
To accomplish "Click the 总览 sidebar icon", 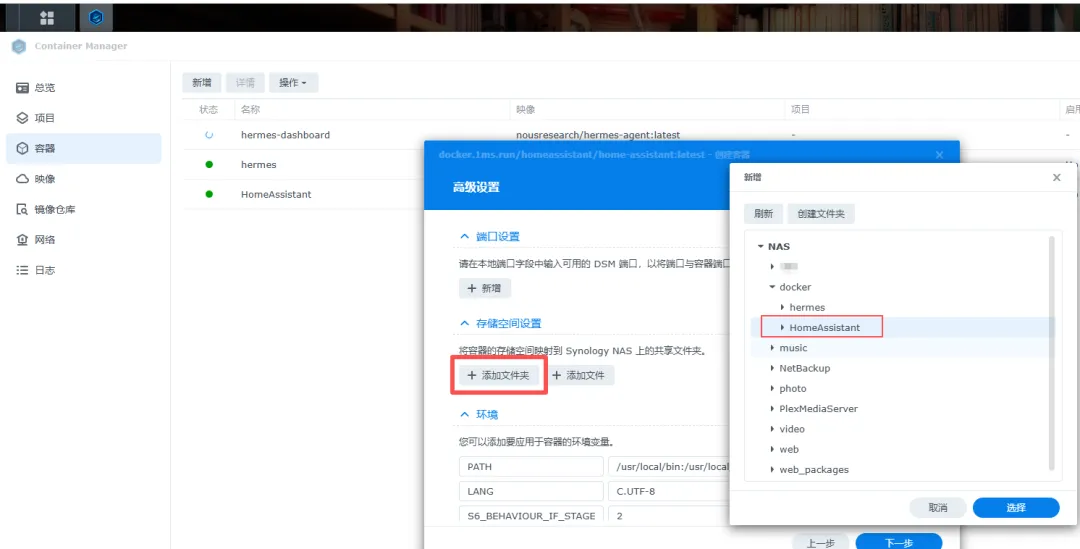I will coord(22,87).
